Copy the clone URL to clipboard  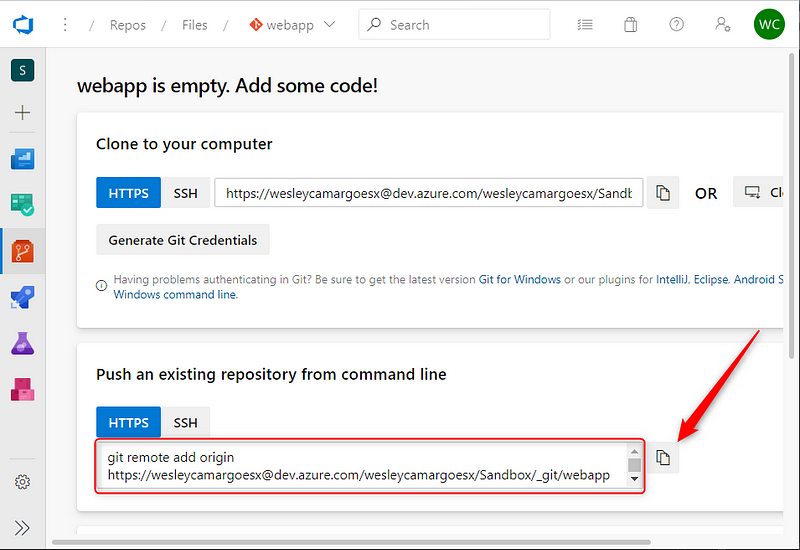pos(663,193)
